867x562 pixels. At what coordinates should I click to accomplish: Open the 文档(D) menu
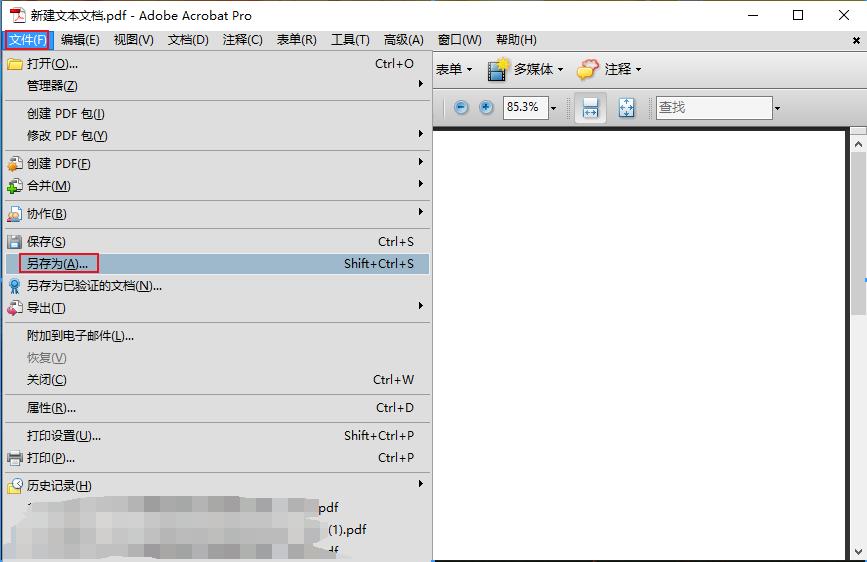point(188,40)
